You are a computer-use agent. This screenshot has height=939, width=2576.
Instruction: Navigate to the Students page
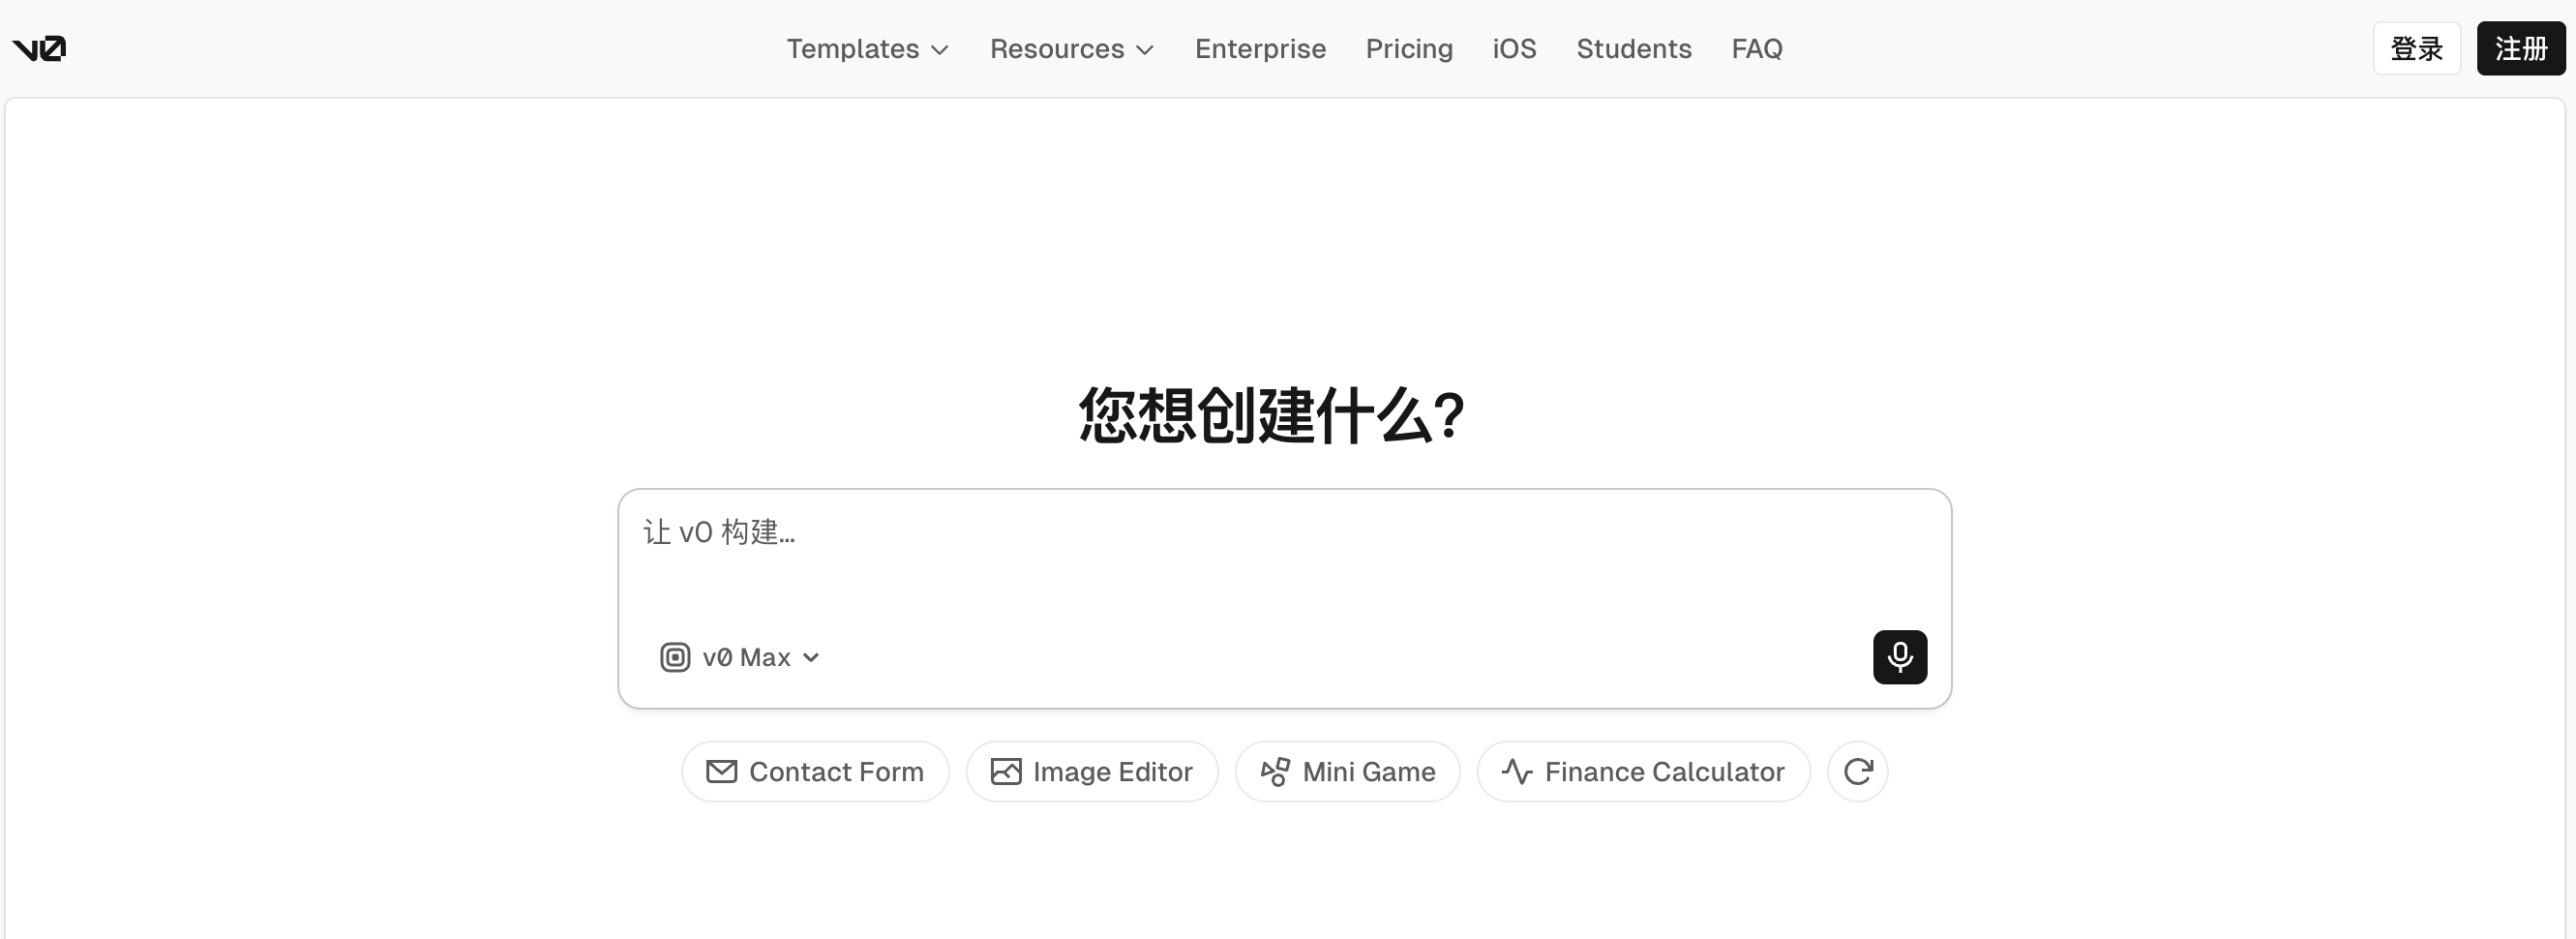[1633, 49]
